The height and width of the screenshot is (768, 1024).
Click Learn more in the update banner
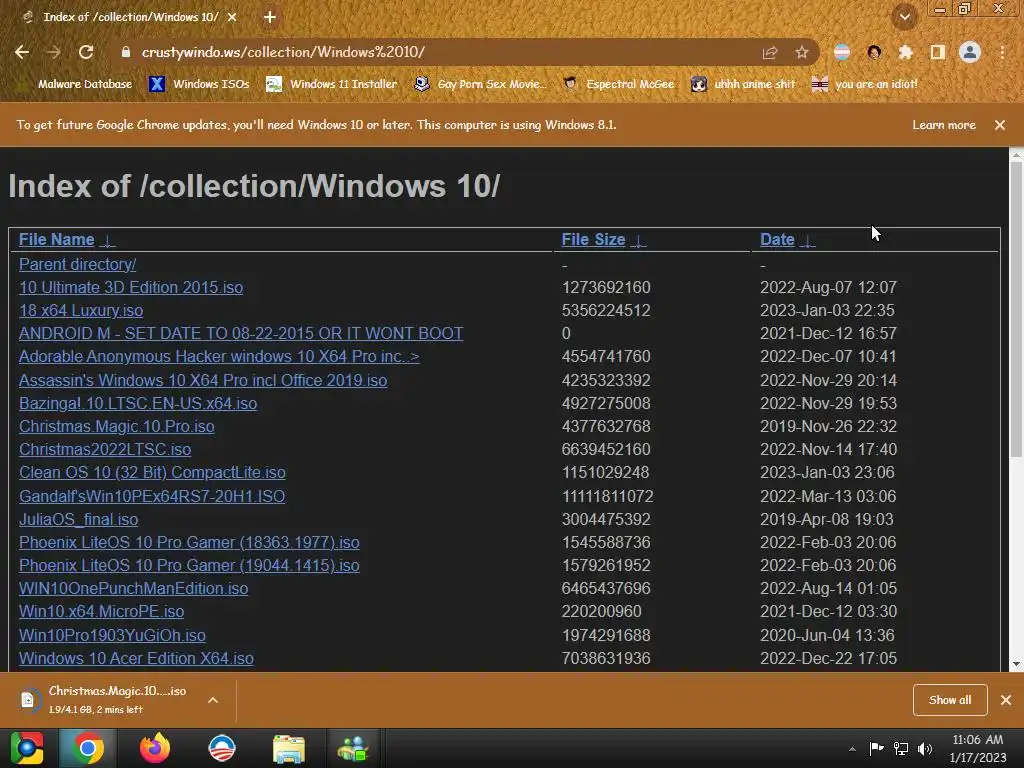pos(944,125)
